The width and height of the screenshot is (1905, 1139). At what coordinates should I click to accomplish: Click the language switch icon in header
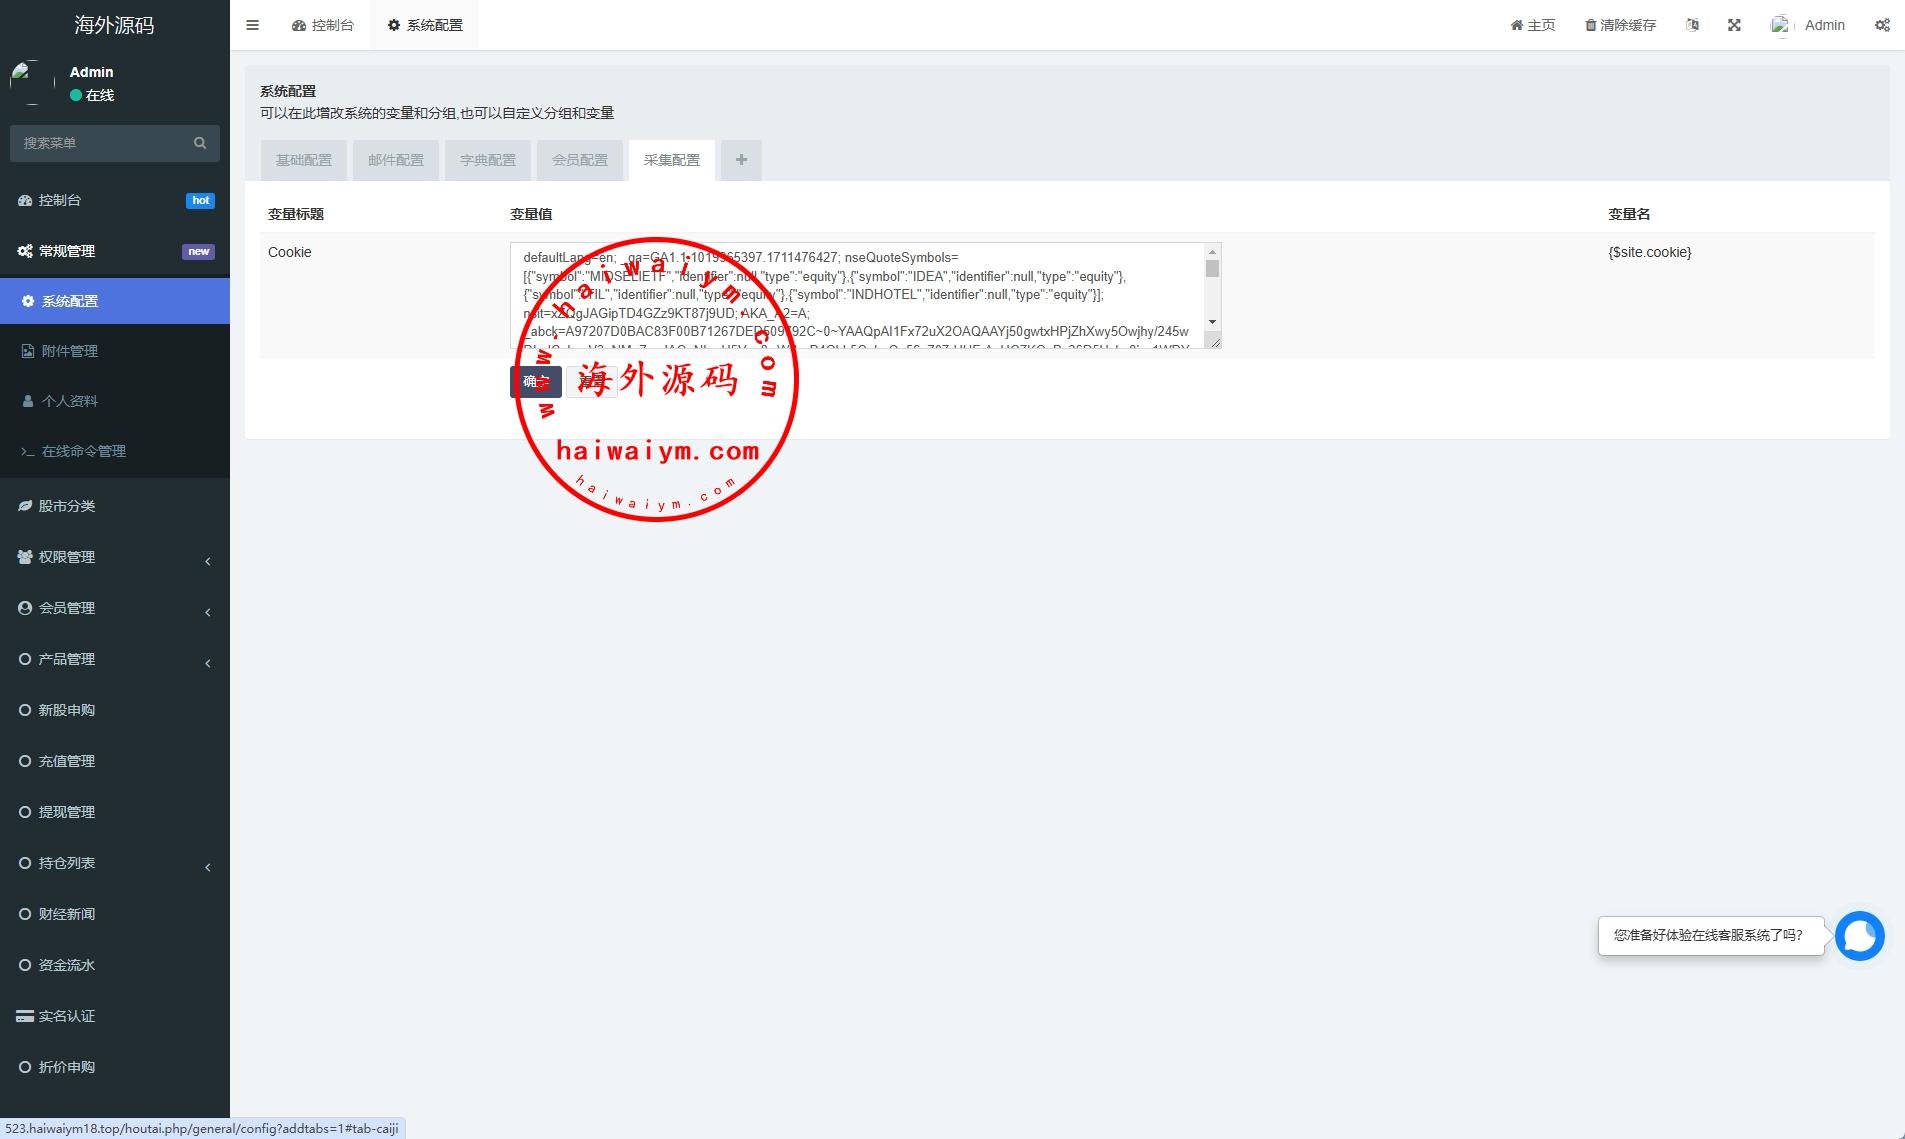(x=1692, y=25)
